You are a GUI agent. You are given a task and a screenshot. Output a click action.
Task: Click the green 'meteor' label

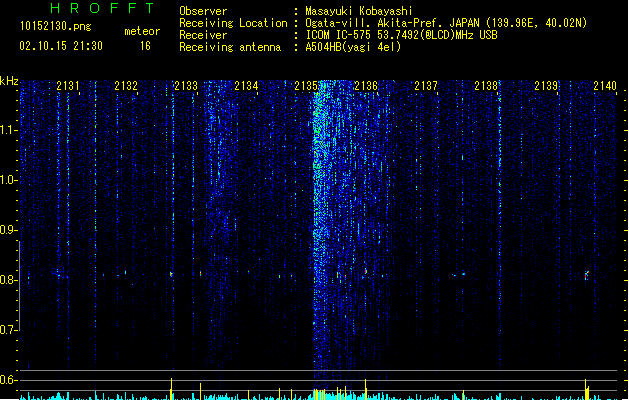click(x=142, y=31)
